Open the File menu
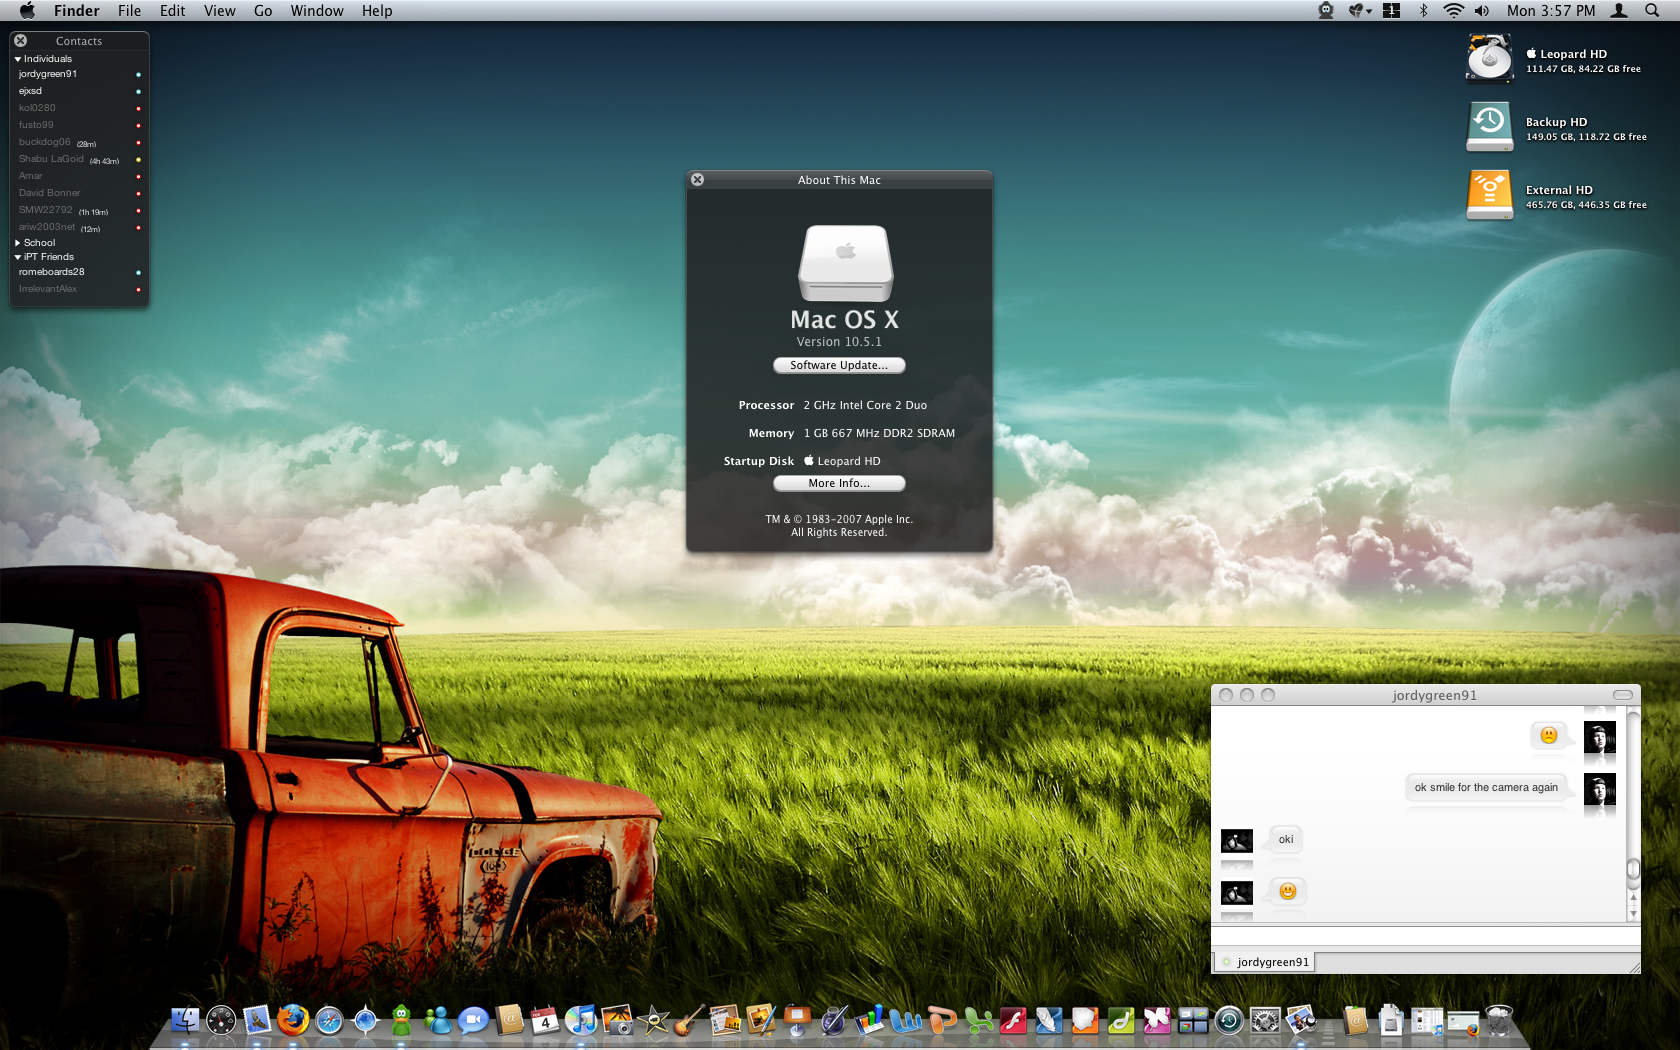The width and height of the screenshot is (1680, 1050). (129, 10)
